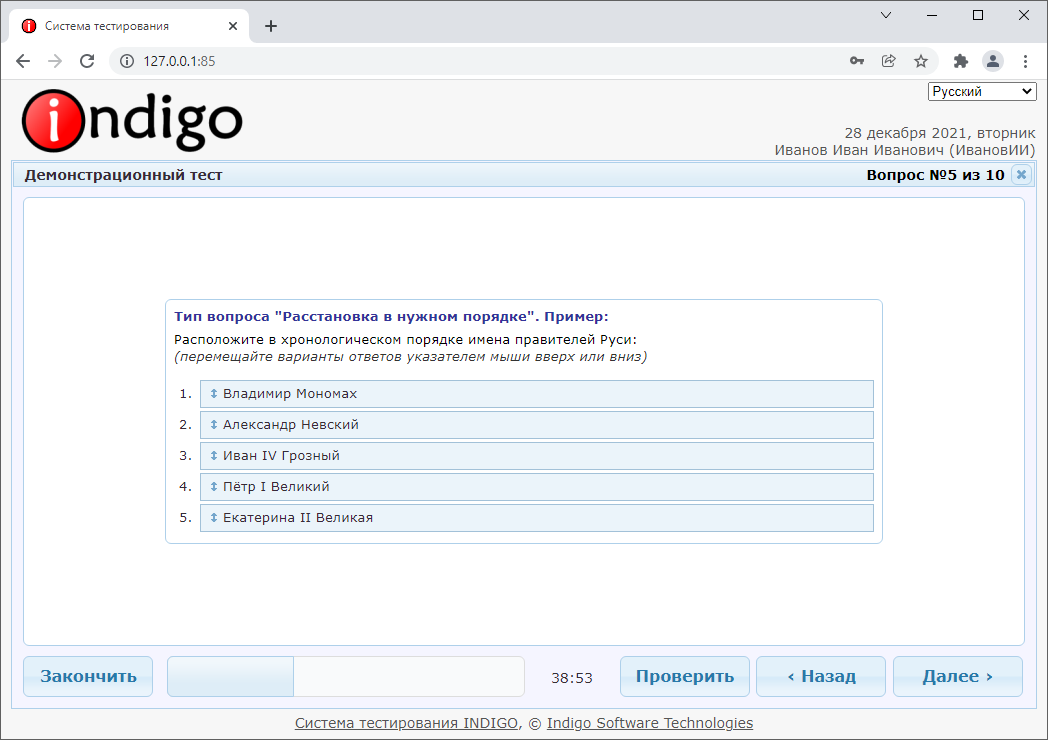The height and width of the screenshot is (740, 1048).
Task: Click drag handle icon for Владимир Мономах
Action: point(214,394)
